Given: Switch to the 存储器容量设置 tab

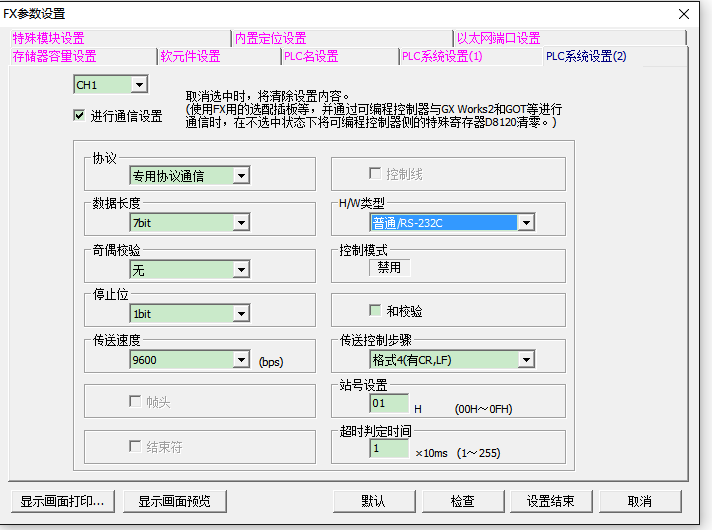Looking at the screenshot, I should [54, 56].
